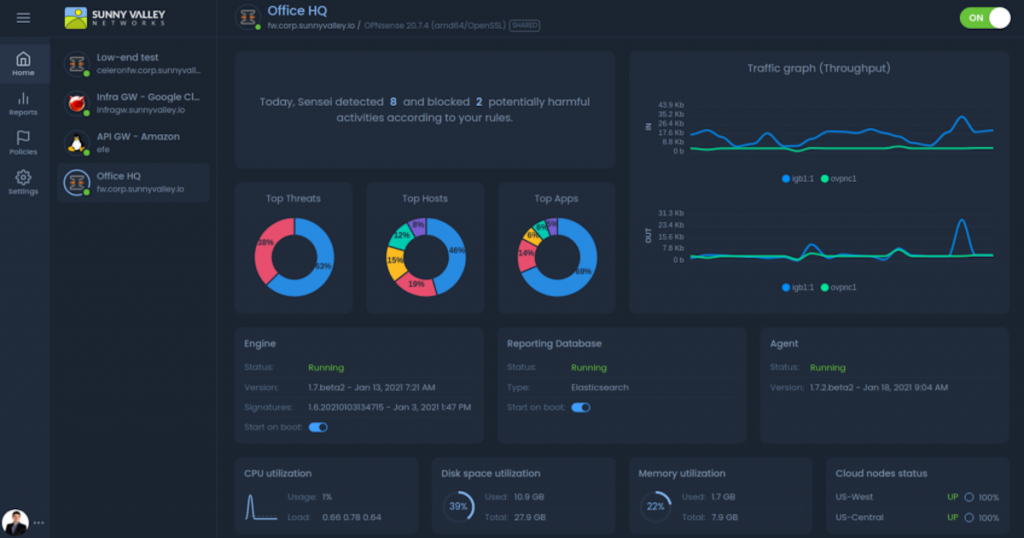This screenshot has height=538, width=1024.
Task: Click detected count 8 link
Action: (393, 102)
